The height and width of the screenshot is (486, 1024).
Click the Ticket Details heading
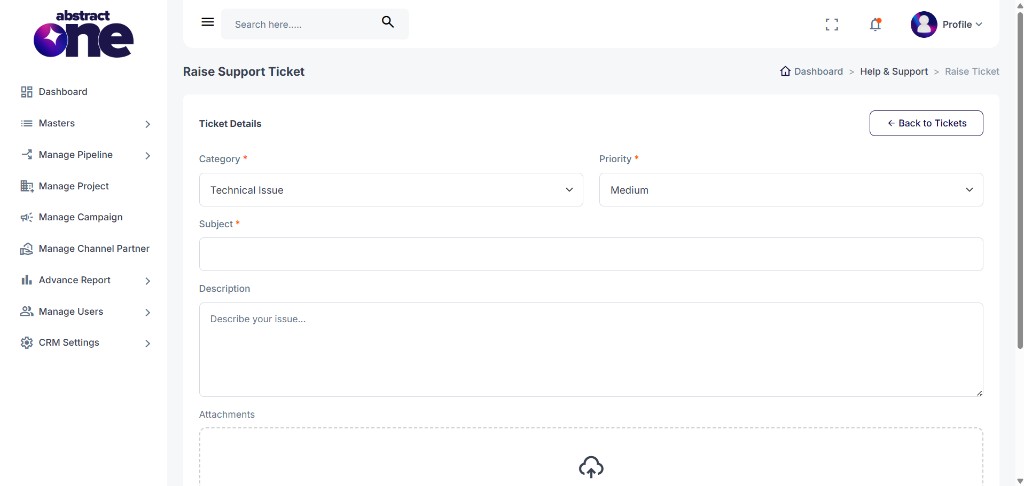(x=230, y=123)
